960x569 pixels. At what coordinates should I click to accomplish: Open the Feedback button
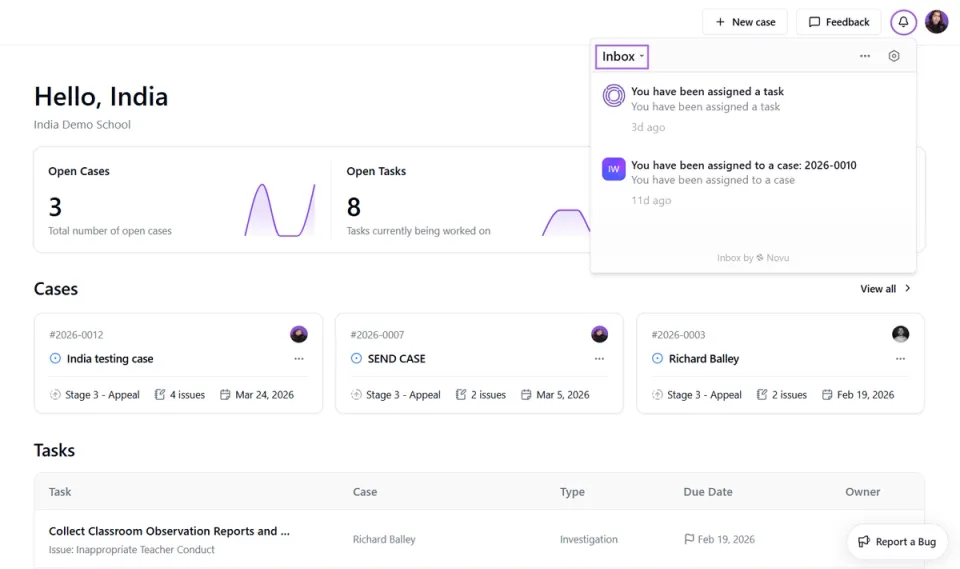[x=838, y=22]
